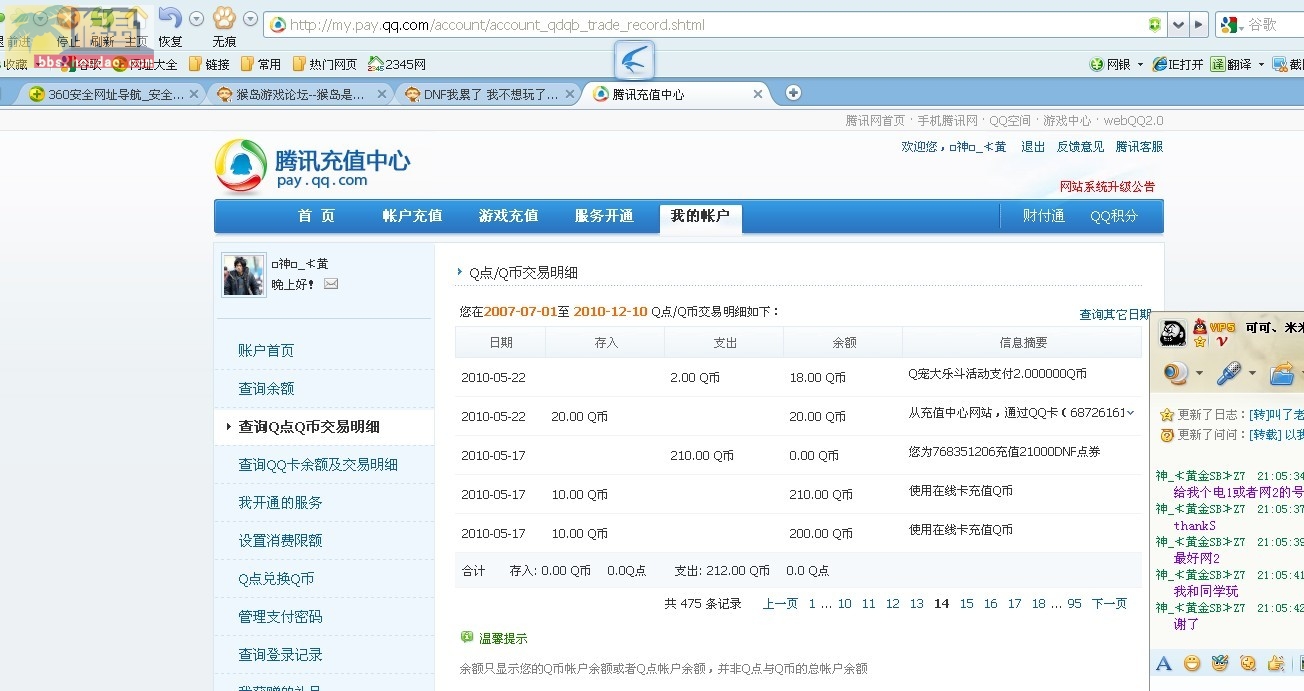
Task: Open Q点兑换Q币 in the sidebar
Action: coord(276,579)
